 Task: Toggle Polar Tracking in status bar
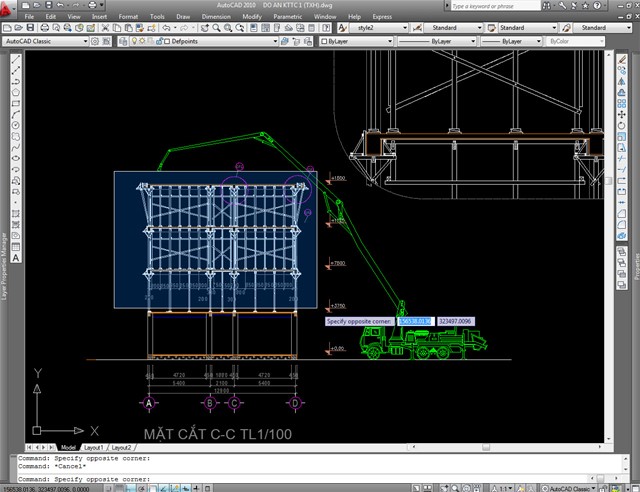(x=141, y=488)
